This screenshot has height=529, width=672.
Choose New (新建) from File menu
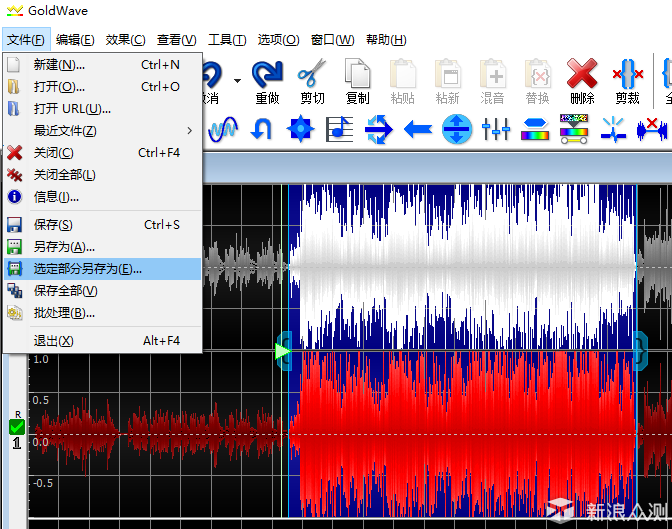tap(102, 65)
